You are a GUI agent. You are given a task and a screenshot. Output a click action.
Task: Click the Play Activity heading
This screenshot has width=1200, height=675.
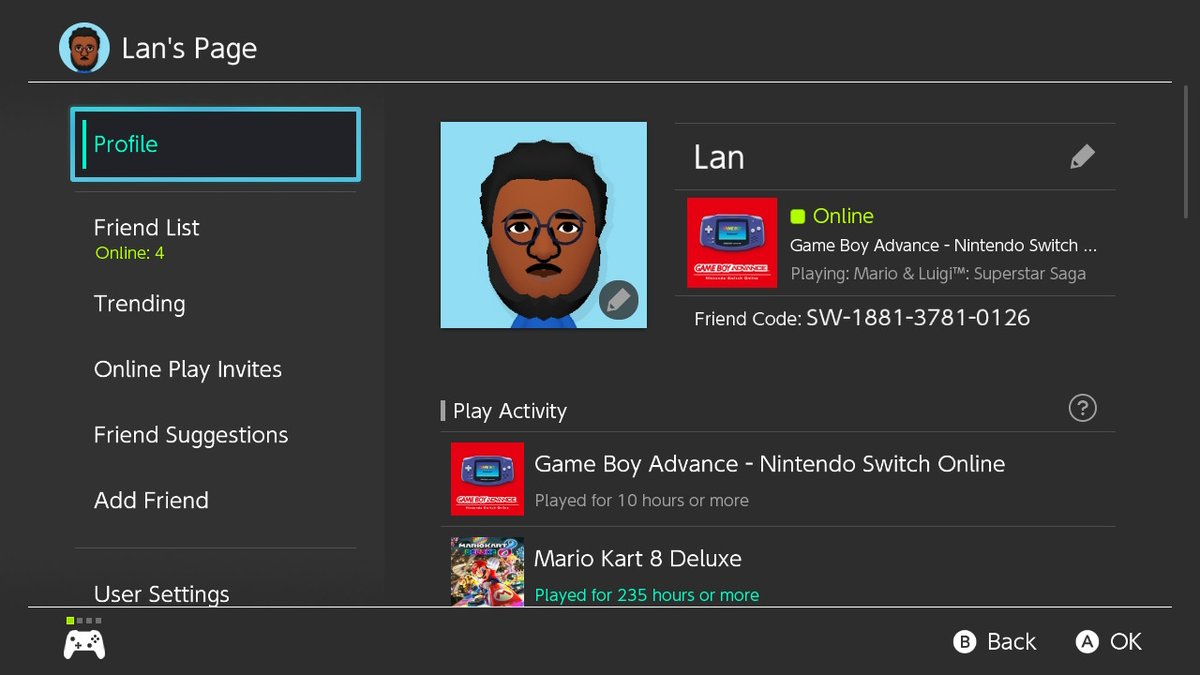pyautogui.click(x=509, y=411)
